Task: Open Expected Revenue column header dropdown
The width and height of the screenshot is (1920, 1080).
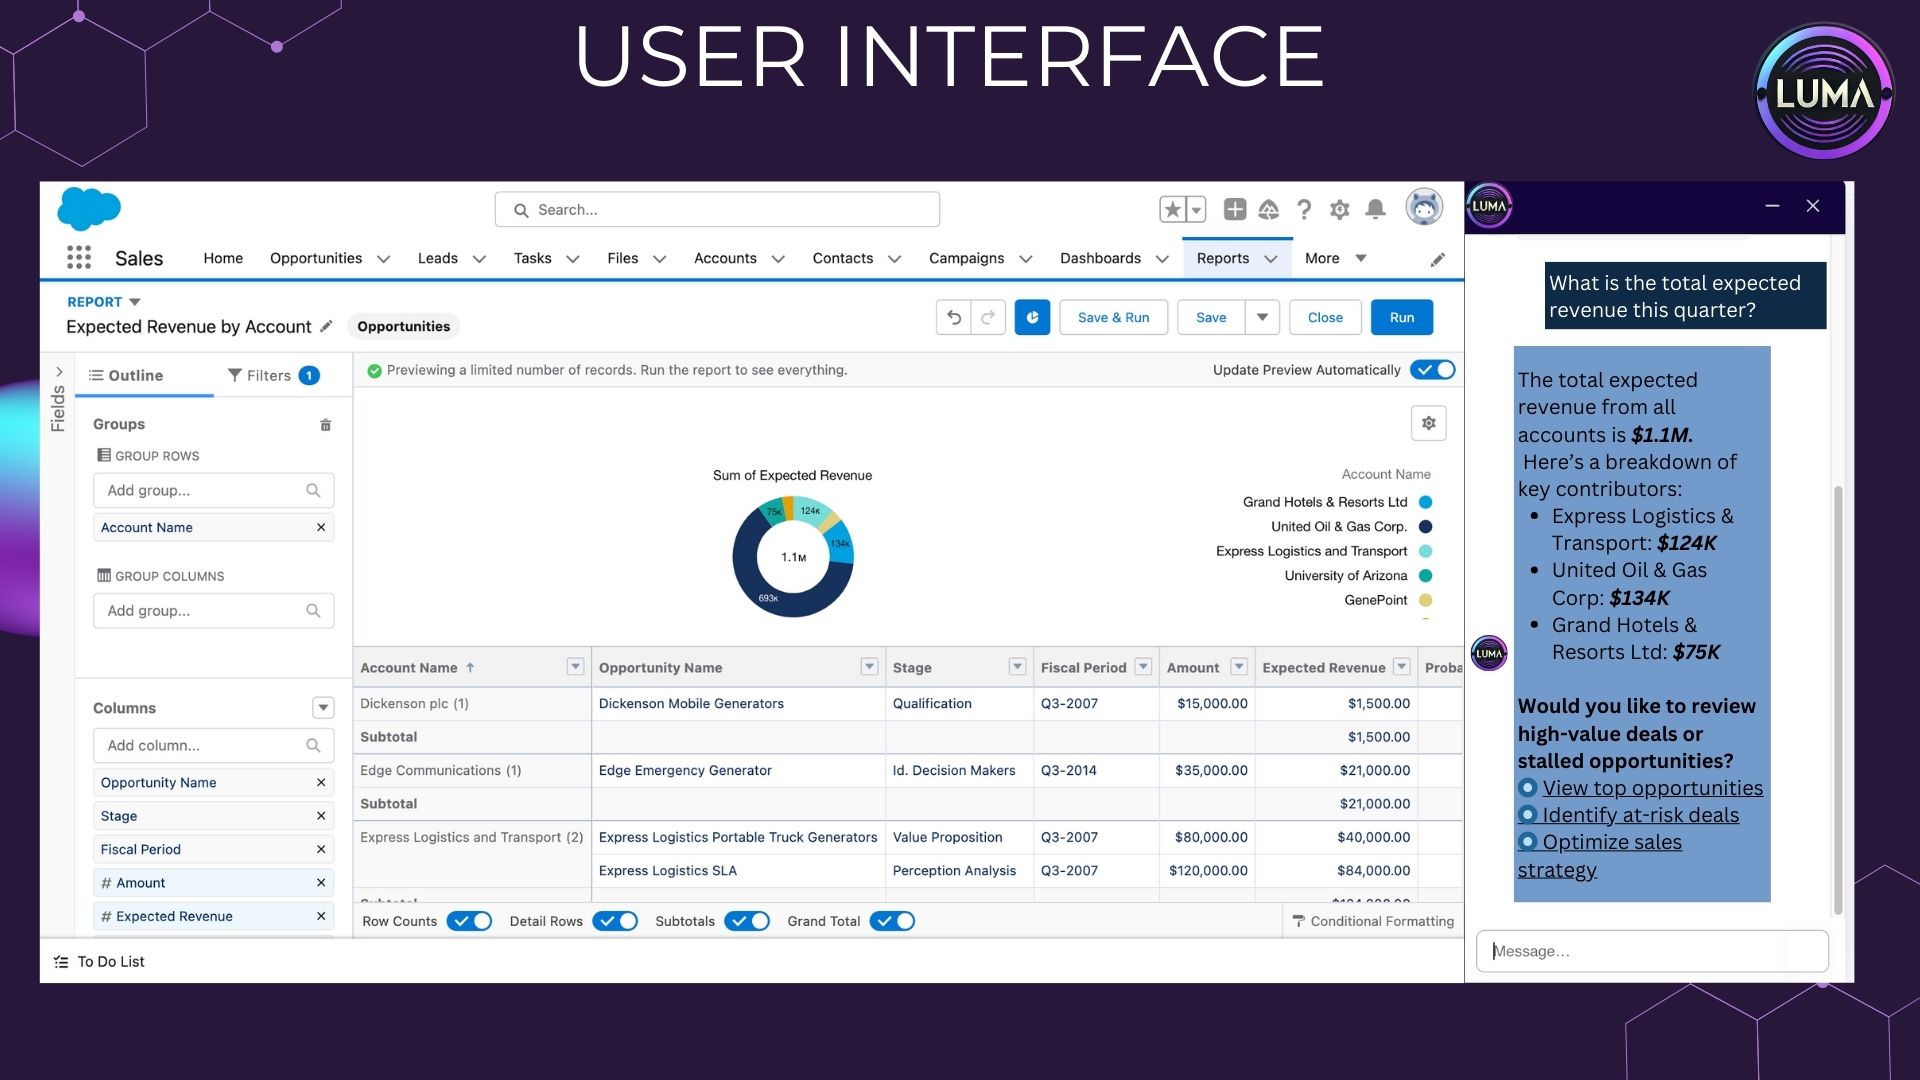Action: pos(1402,667)
